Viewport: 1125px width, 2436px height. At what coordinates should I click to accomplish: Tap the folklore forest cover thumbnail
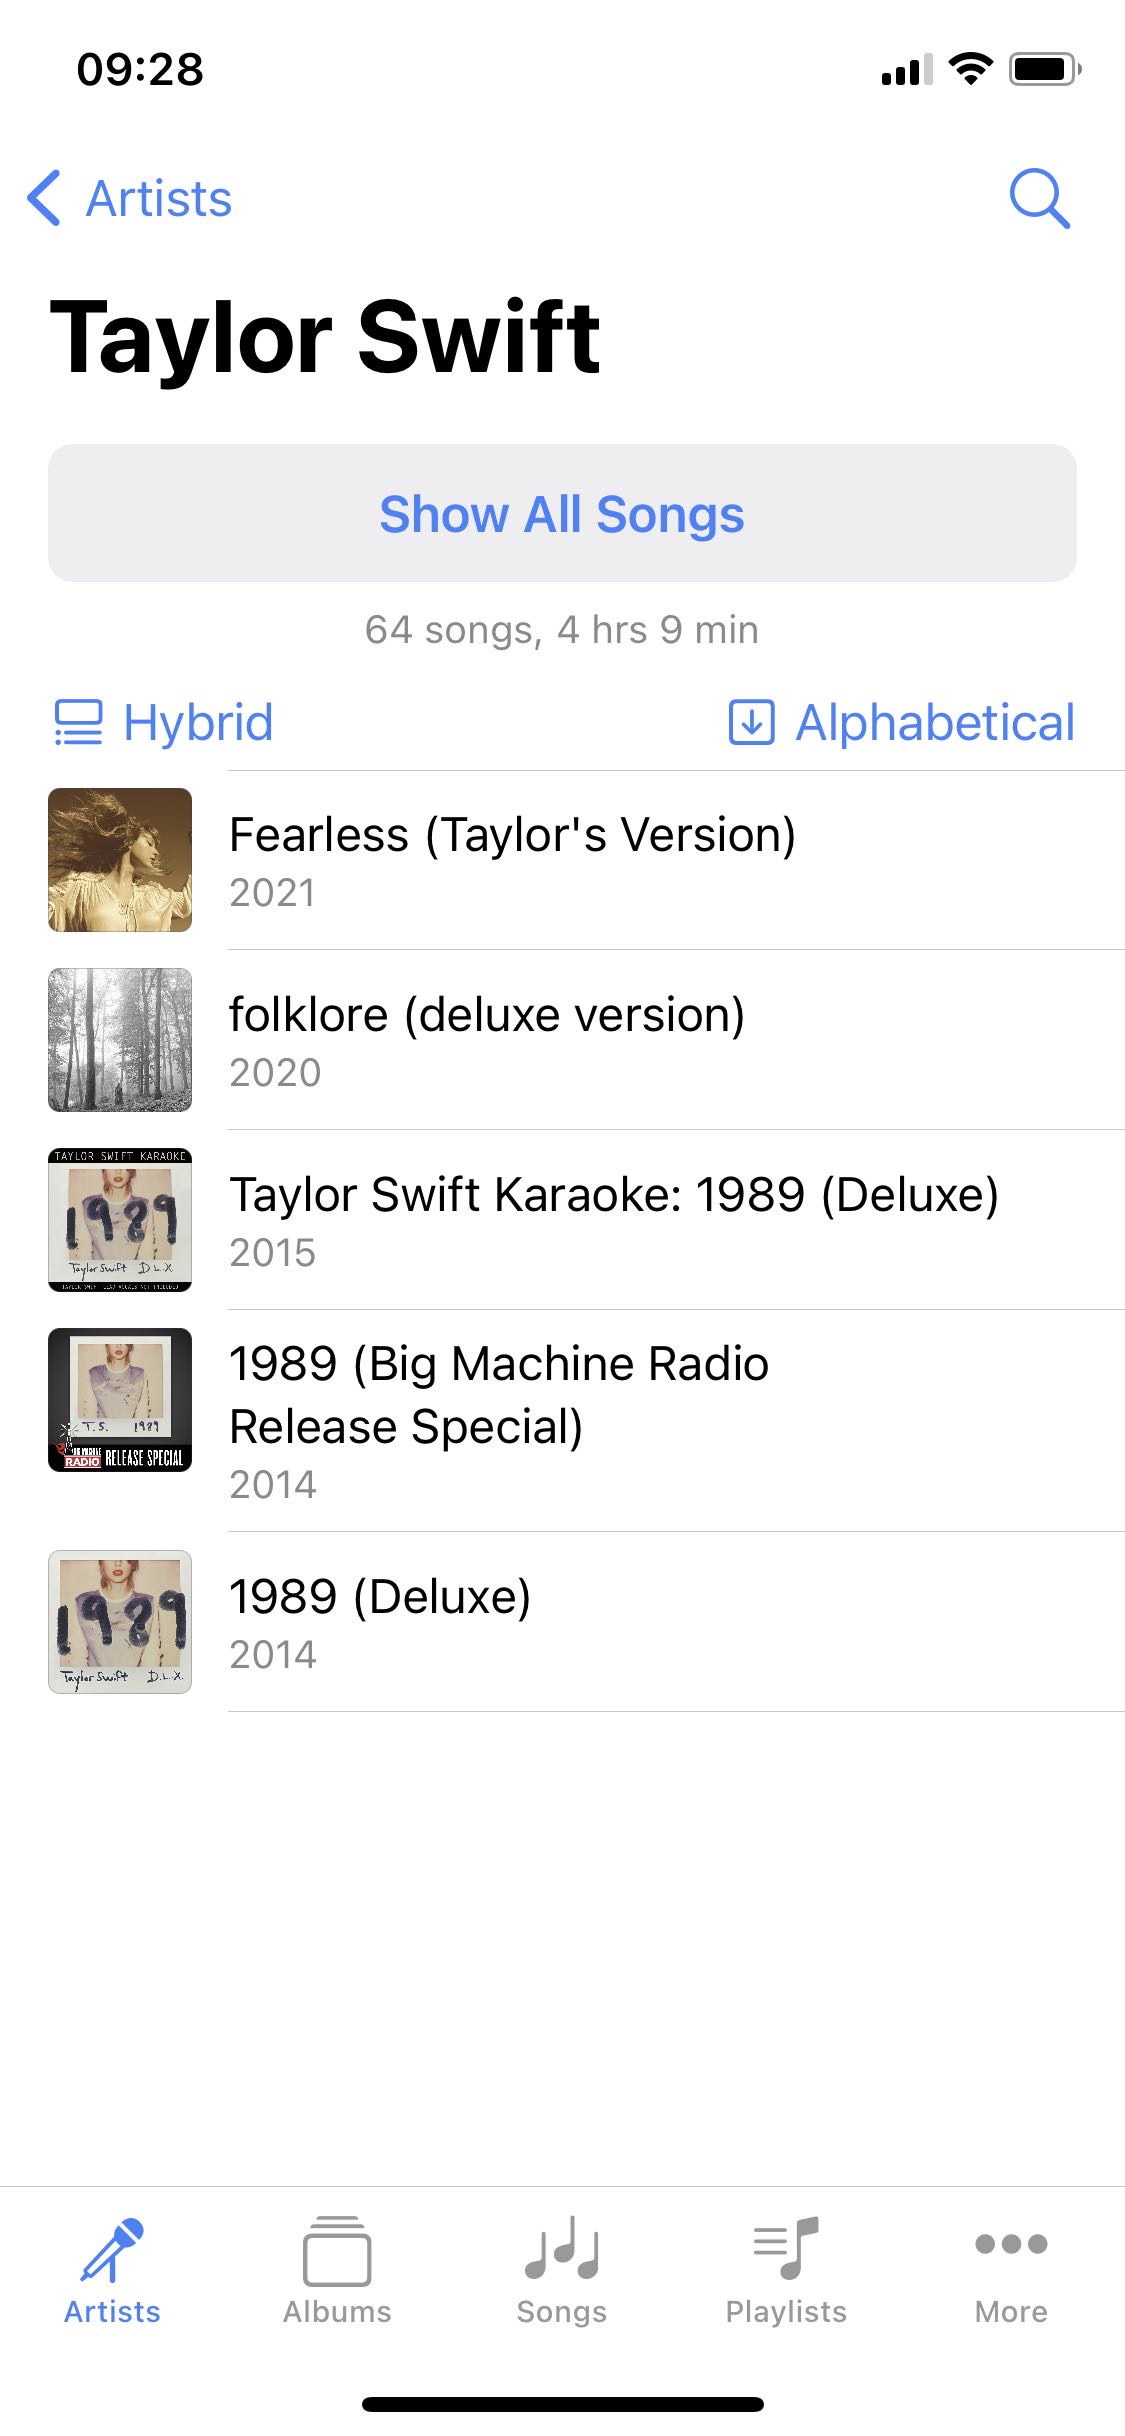coord(120,1040)
